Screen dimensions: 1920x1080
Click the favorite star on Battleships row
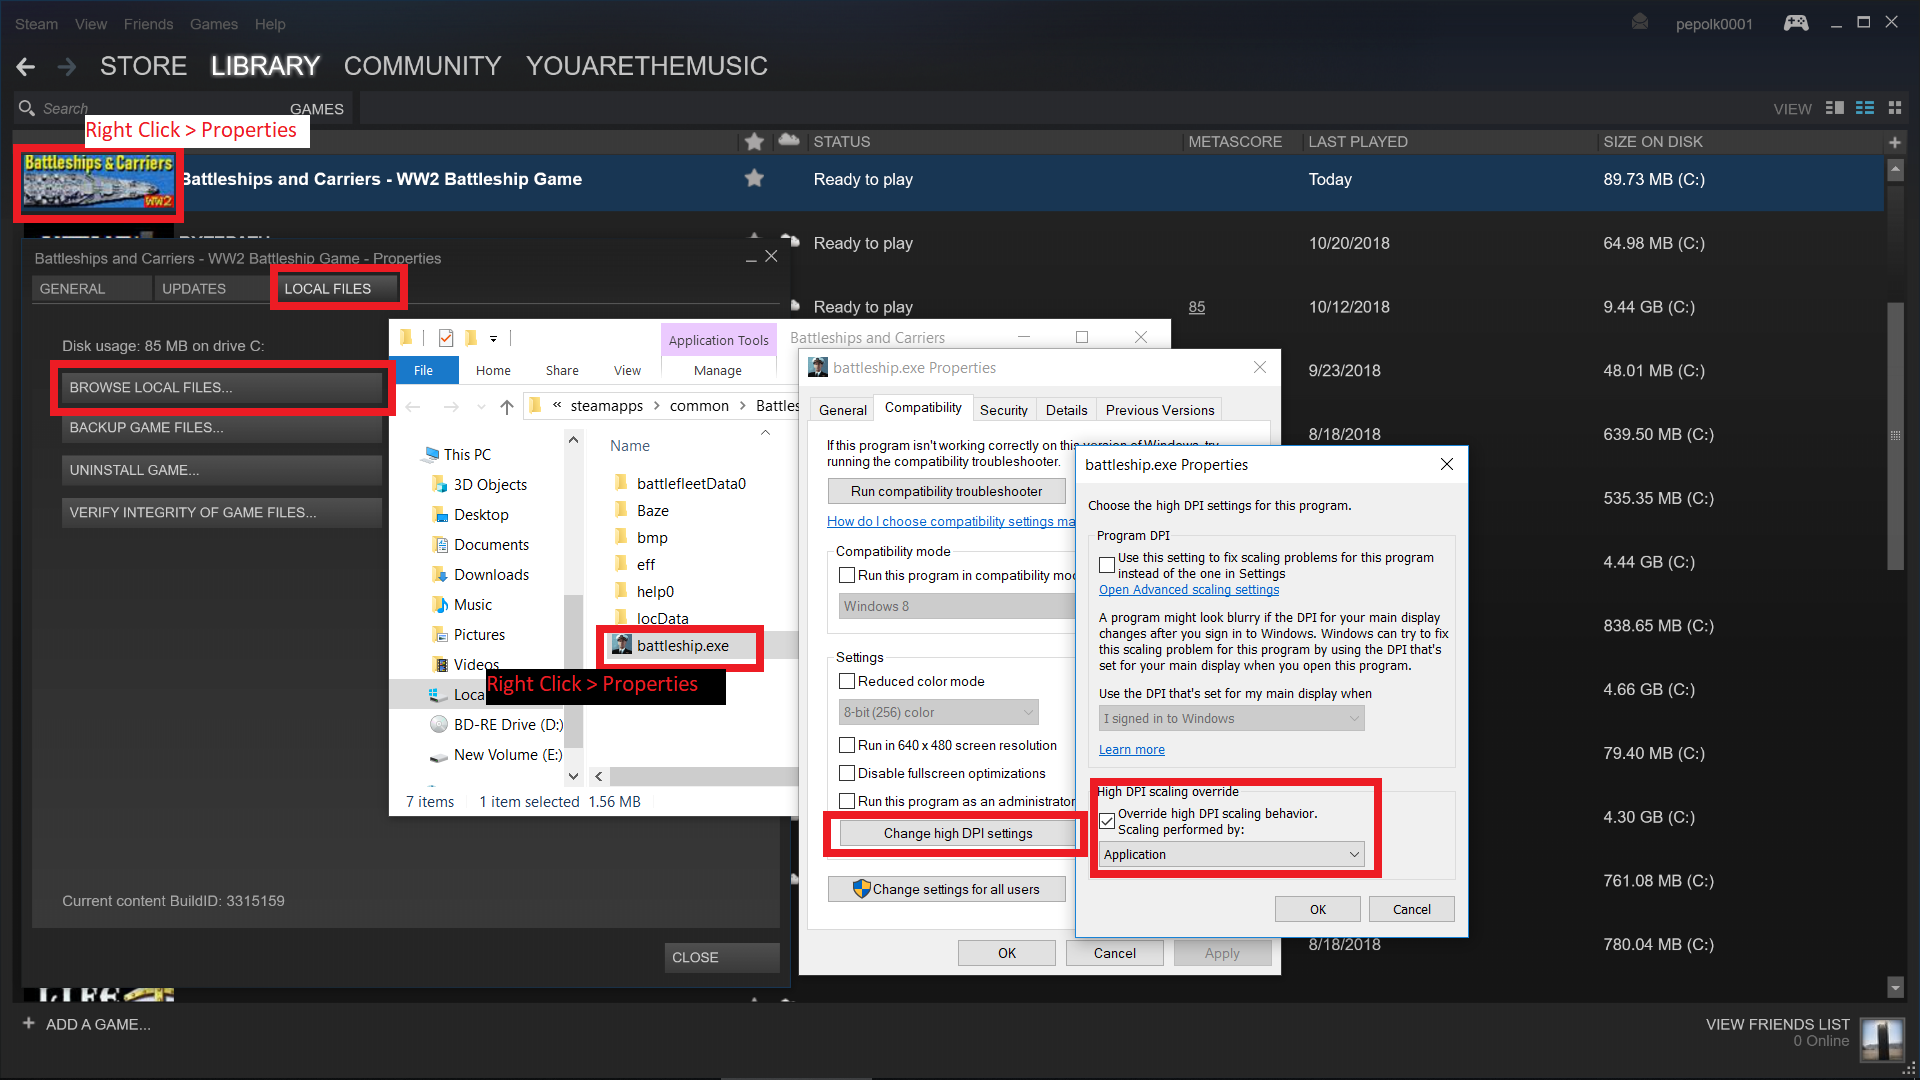pyautogui.click(x=754, y=178)
